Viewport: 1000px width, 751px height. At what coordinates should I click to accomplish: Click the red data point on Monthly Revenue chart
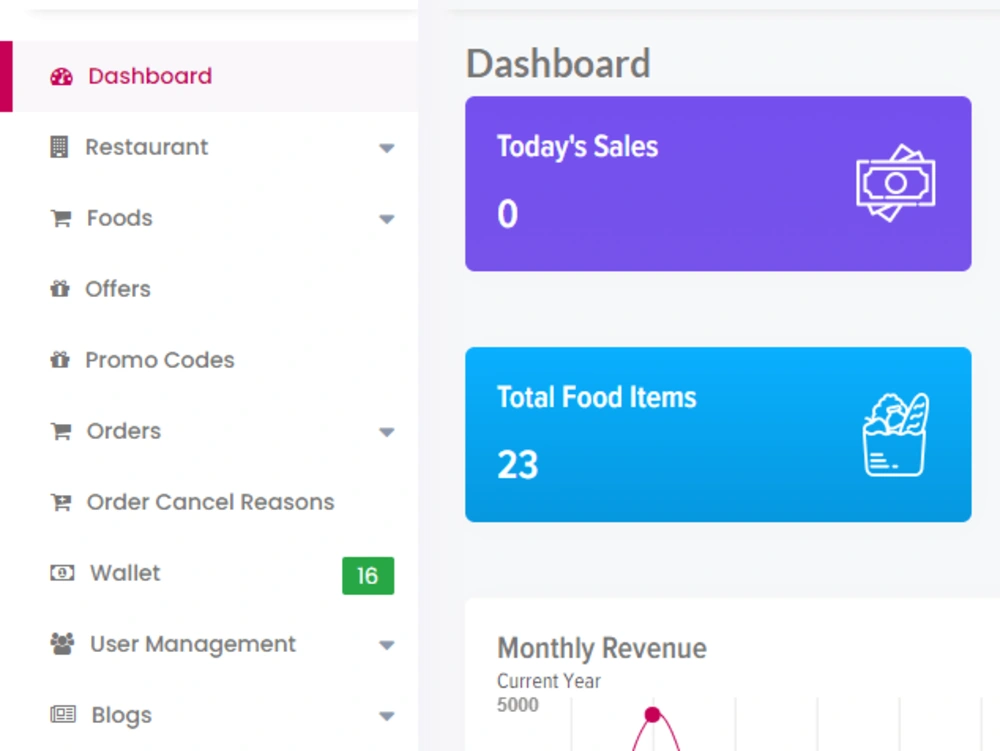coord(652,715)
